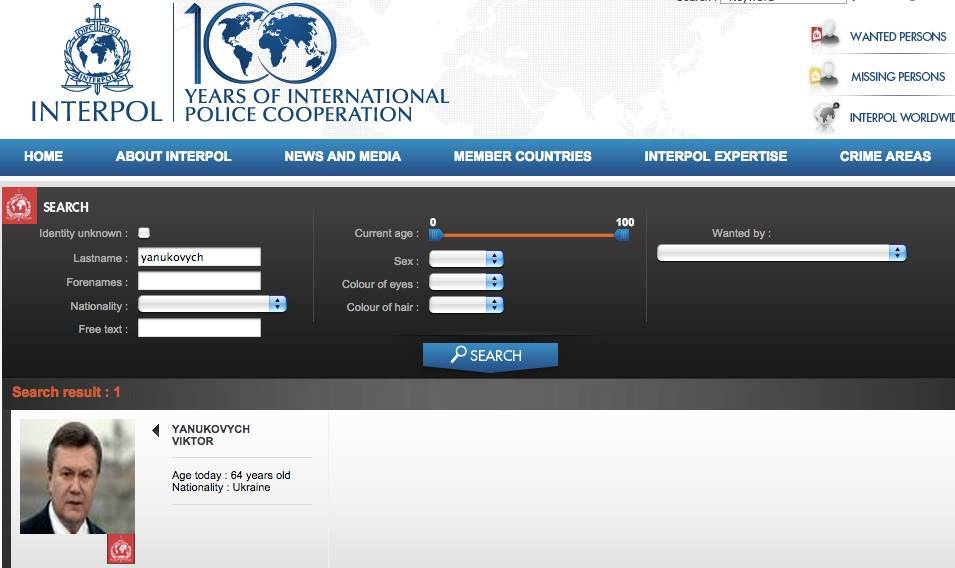This screenshot has width=955, height=568.
Task: Toggle the Identity unknown checkbox
Action: coord(144,233)
